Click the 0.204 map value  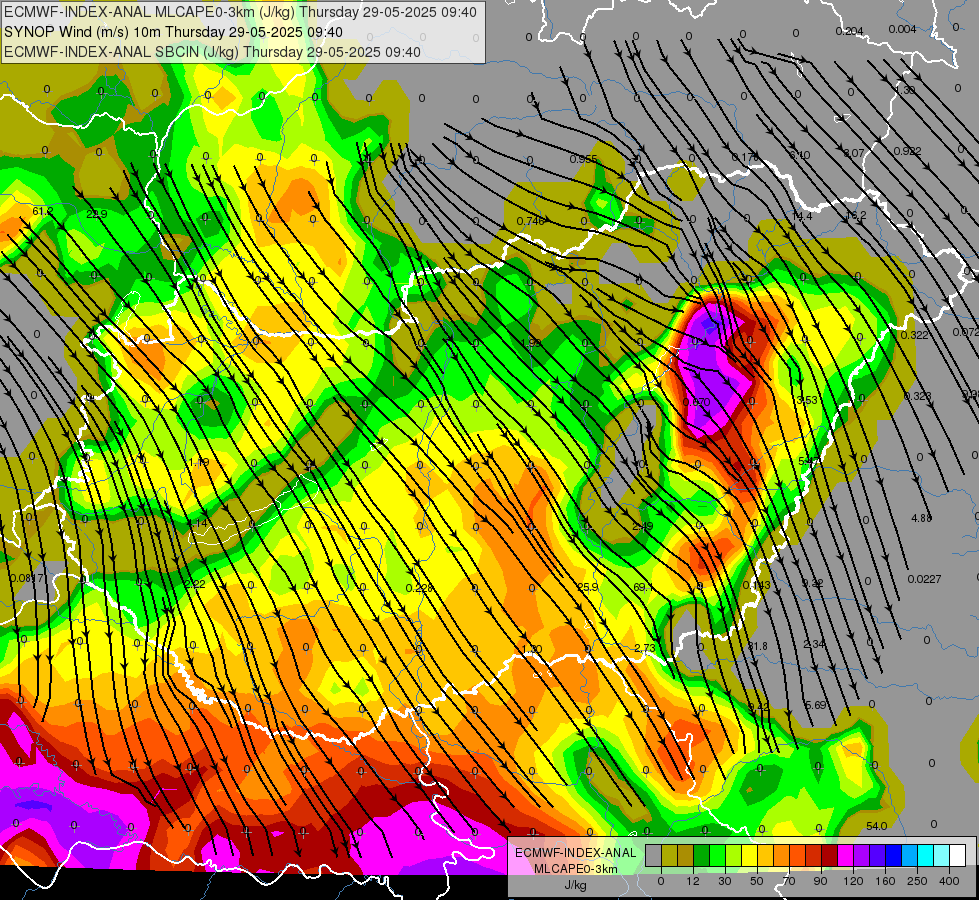[x=850, y=31]
